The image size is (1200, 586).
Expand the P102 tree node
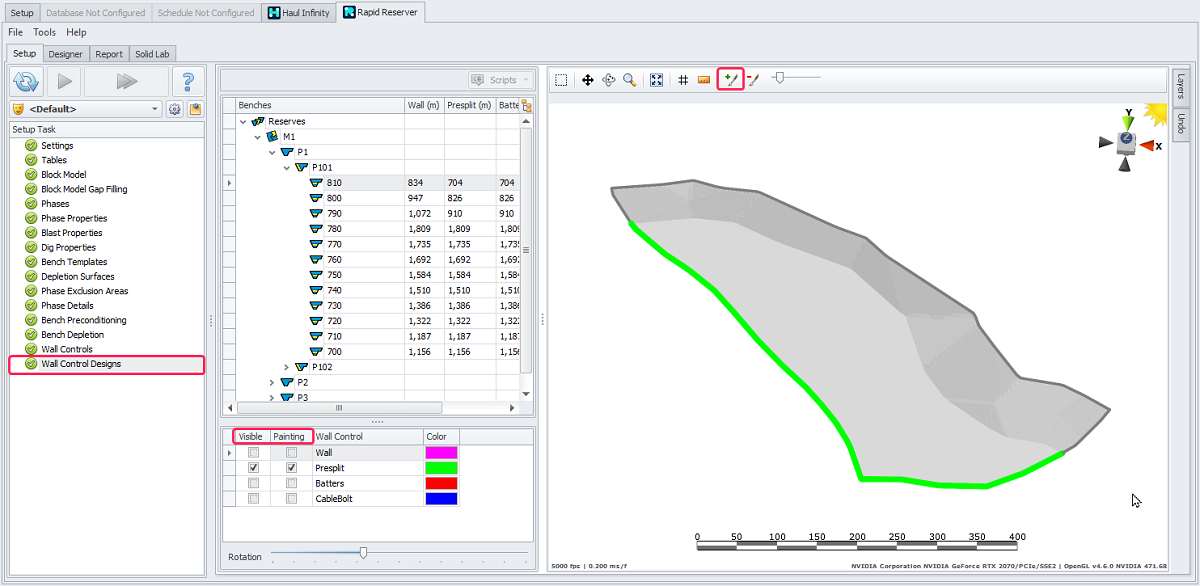pyautogui.click(x=288, y=367)
